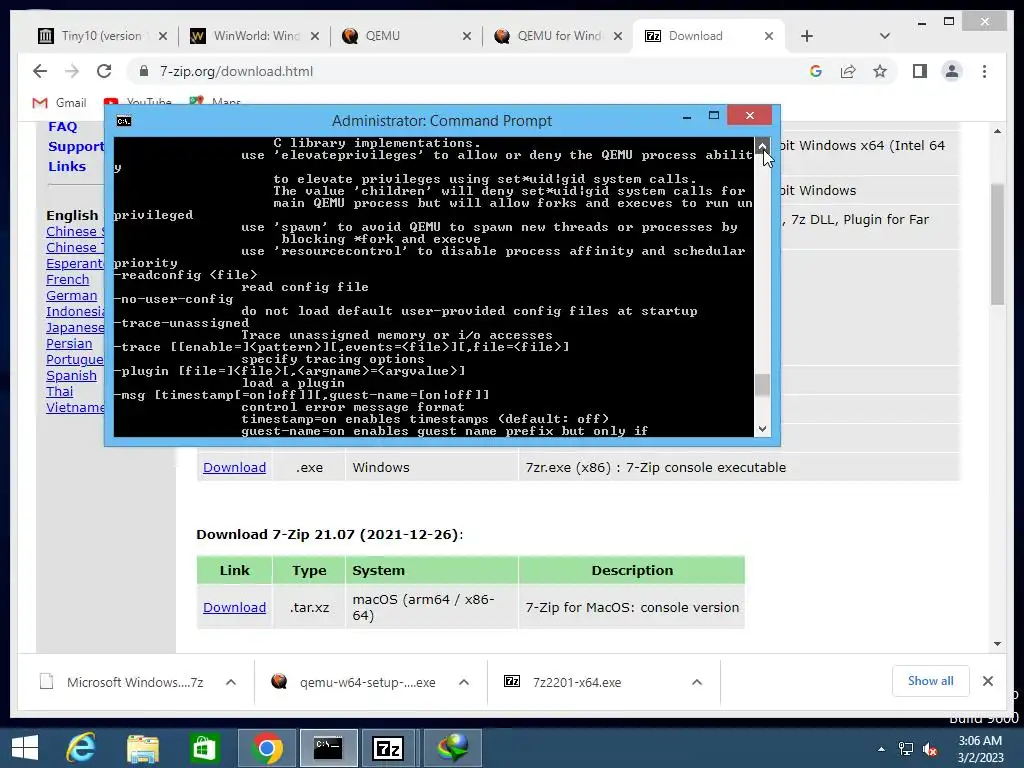The image size is (1024, 768).
Task: Click the web page vertical scrollbar thumb
Action: click(x=997, y=244)
